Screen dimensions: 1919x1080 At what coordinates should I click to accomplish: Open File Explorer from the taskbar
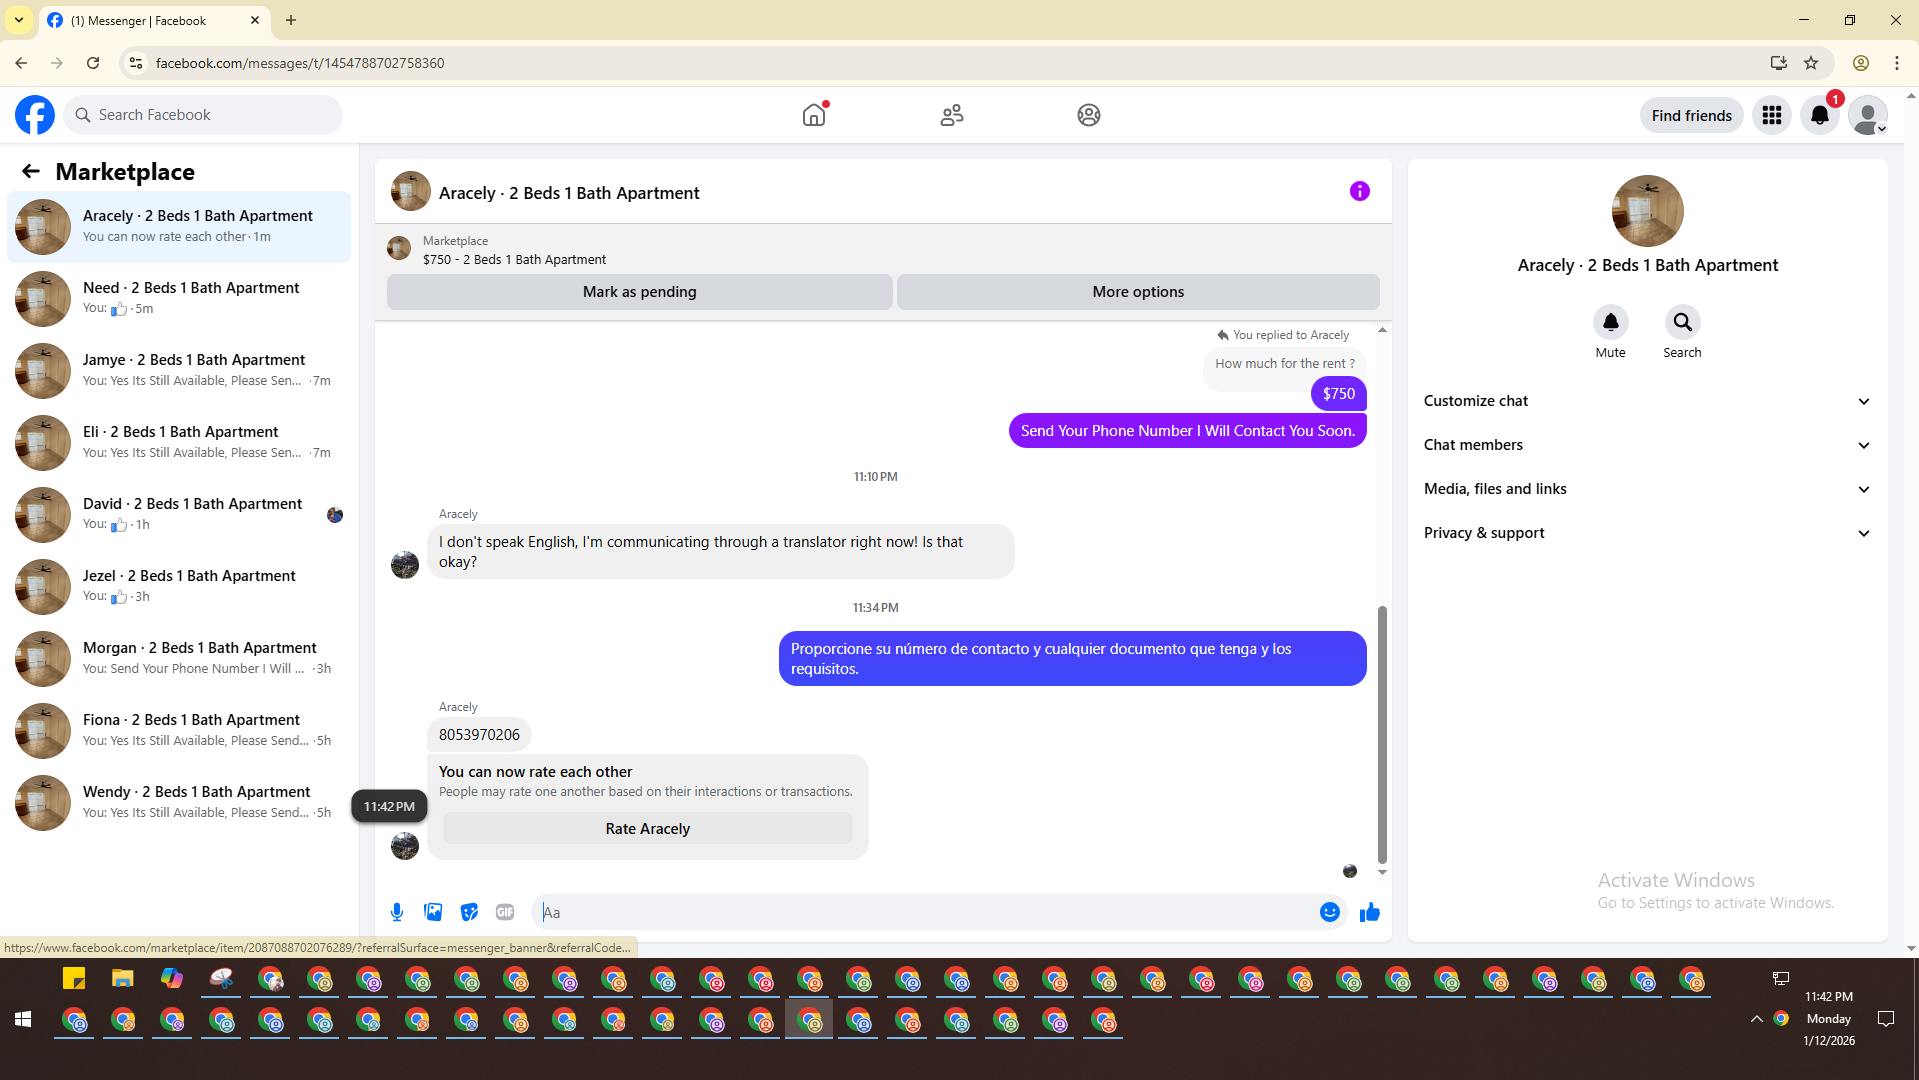122,979
